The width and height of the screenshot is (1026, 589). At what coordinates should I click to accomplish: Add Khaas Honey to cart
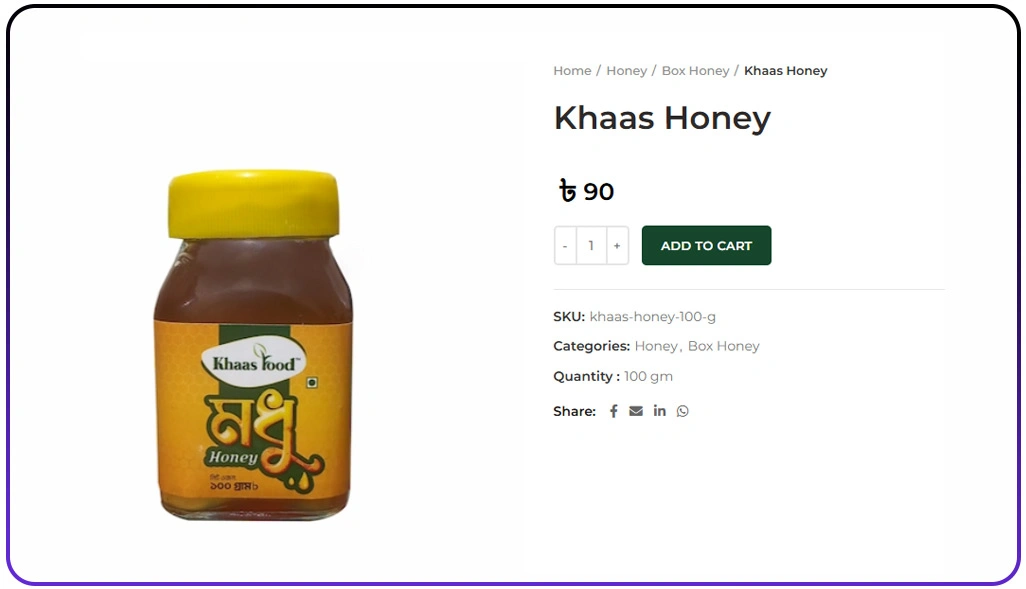pos(706,245)
